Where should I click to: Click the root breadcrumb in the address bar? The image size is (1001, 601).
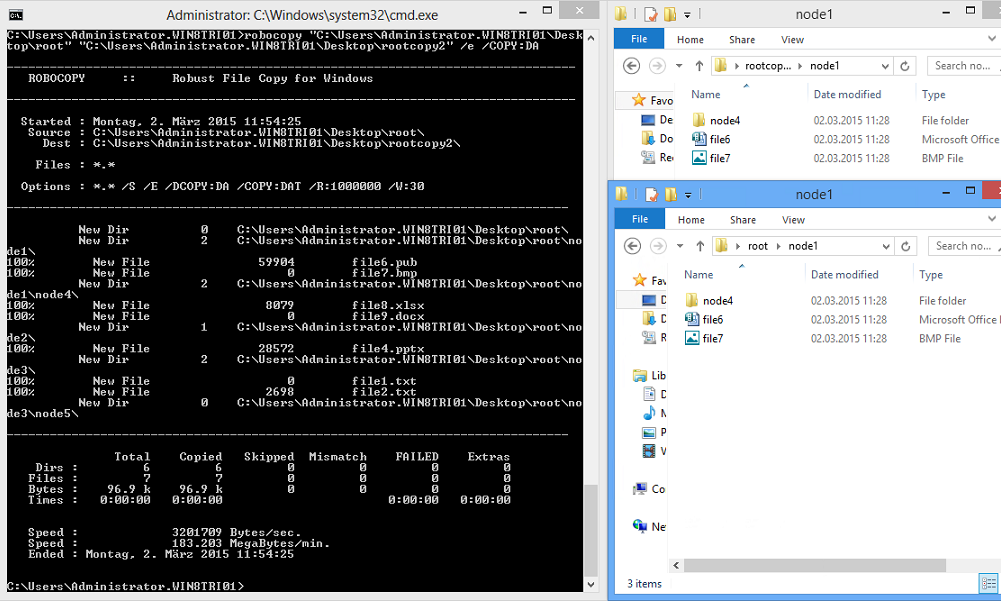click(x=758, y=246)
